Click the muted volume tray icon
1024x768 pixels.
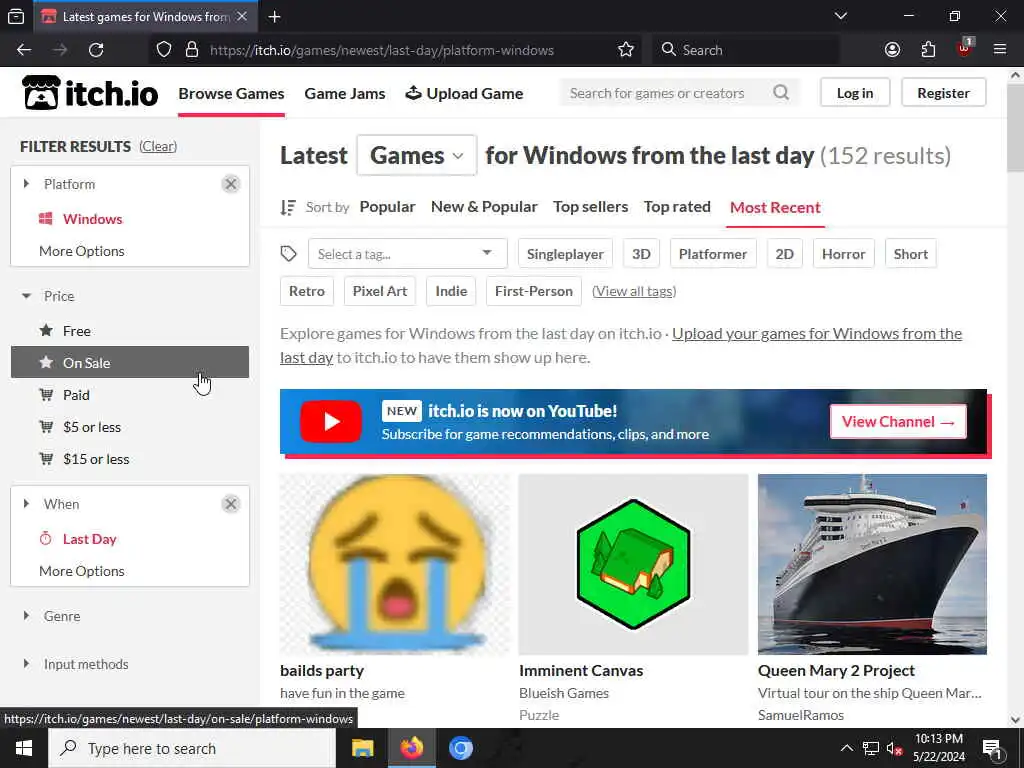coord(893,748)
